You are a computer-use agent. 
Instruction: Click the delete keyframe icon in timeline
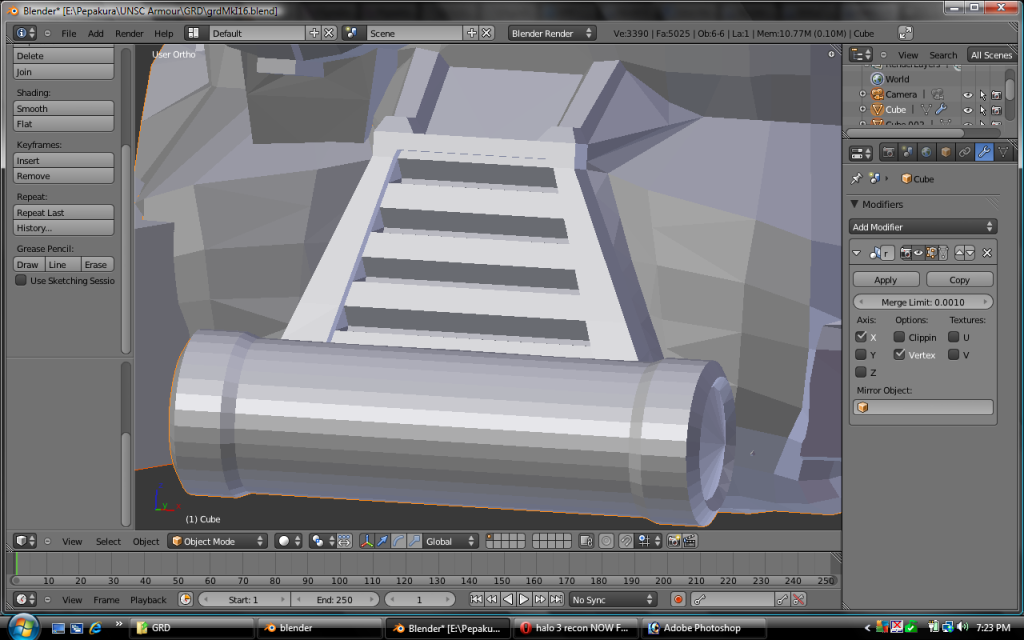point(798,600)
